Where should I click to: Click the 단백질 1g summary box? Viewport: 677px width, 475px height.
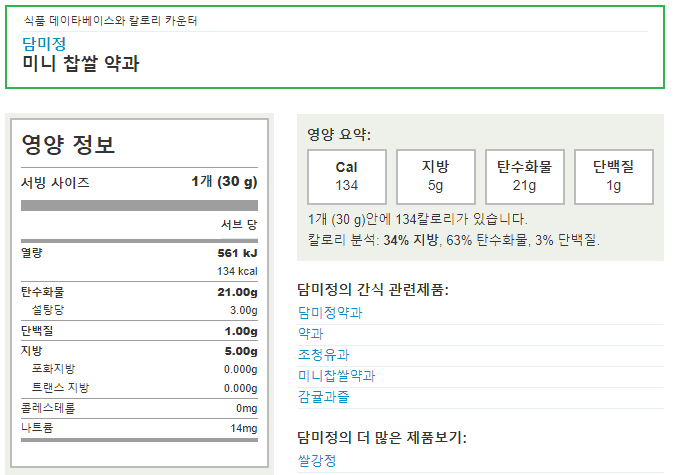[614, 177]
